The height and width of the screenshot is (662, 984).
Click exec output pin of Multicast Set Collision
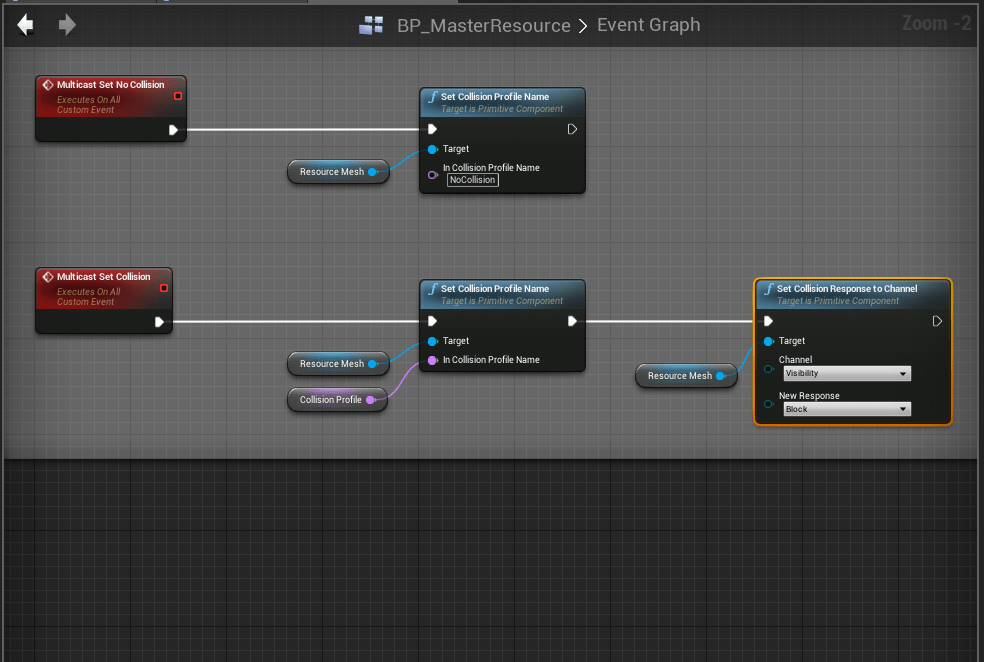pos(160,322)
